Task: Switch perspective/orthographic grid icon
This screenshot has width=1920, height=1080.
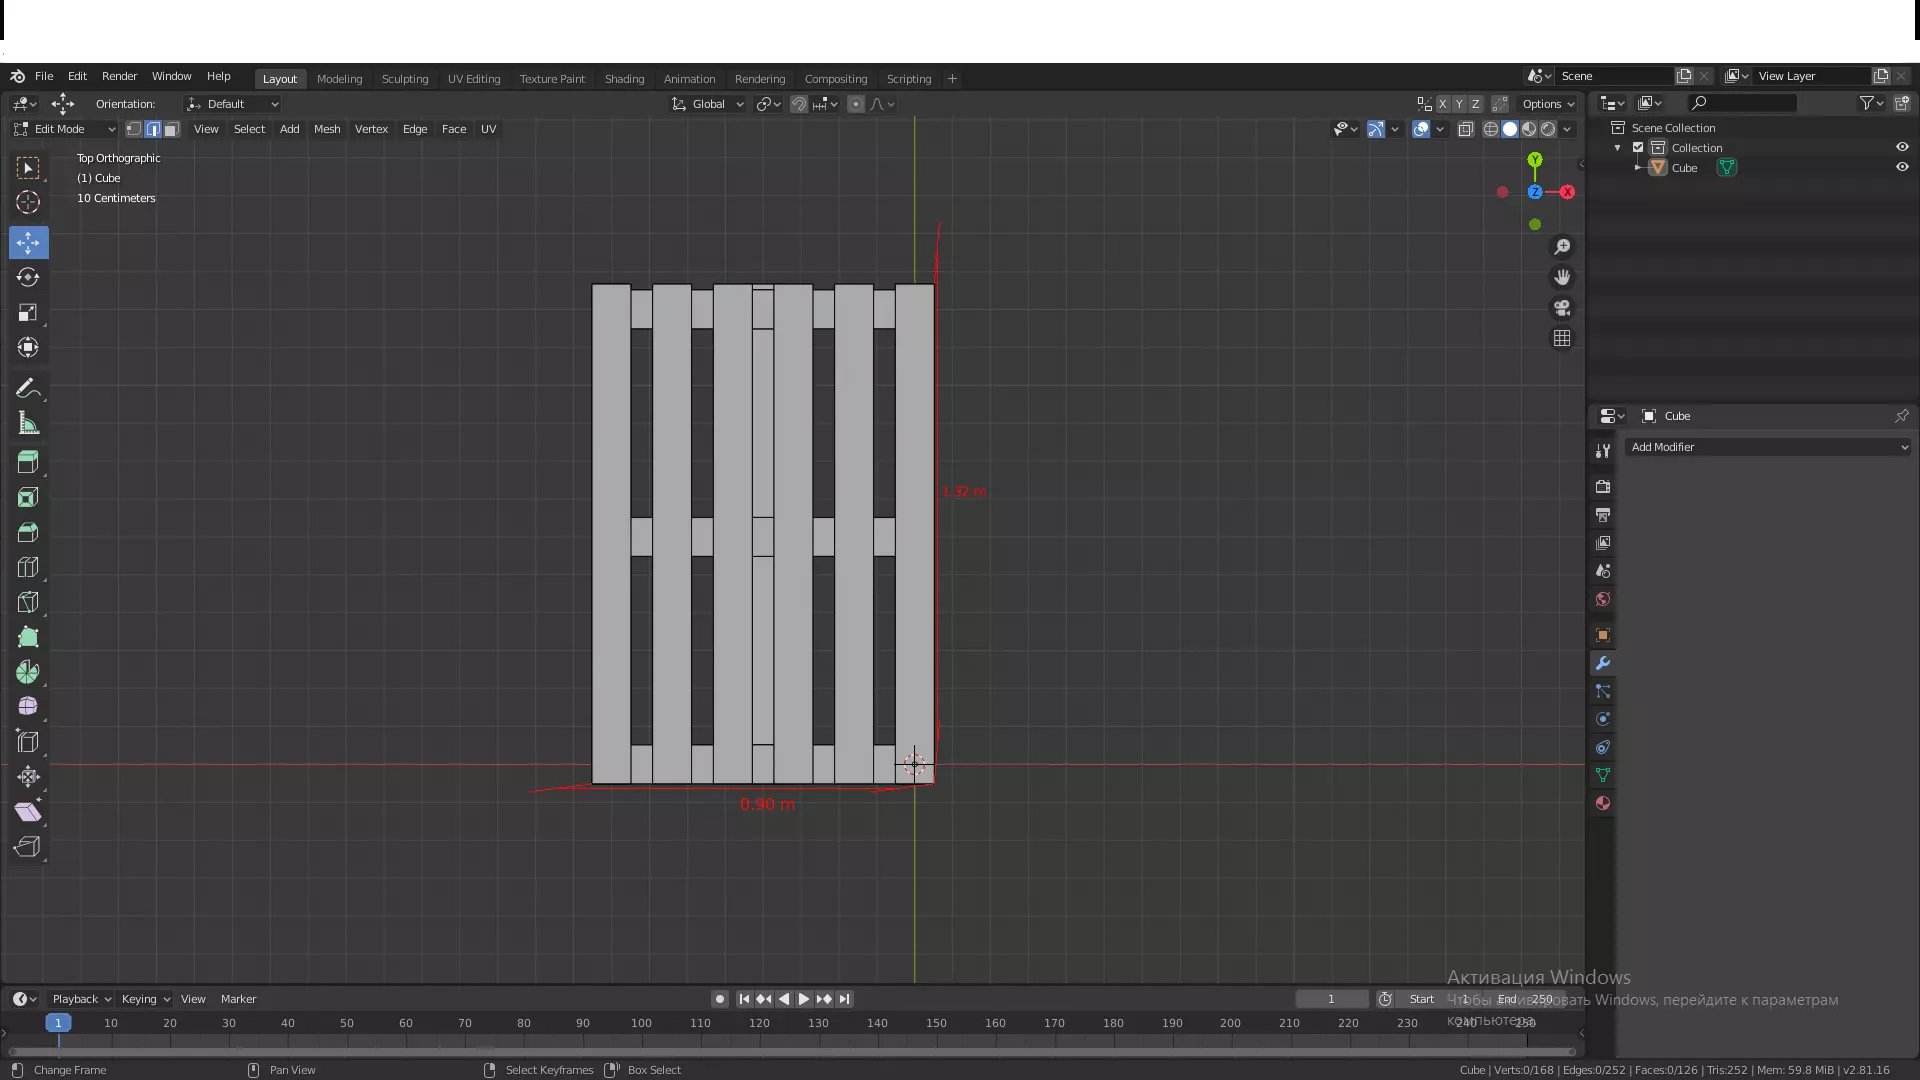Action: tap(1562, 338)
